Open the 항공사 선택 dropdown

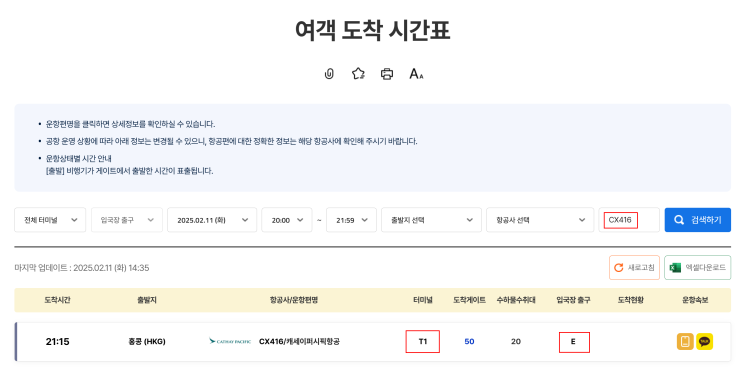(x=540, y=220)
